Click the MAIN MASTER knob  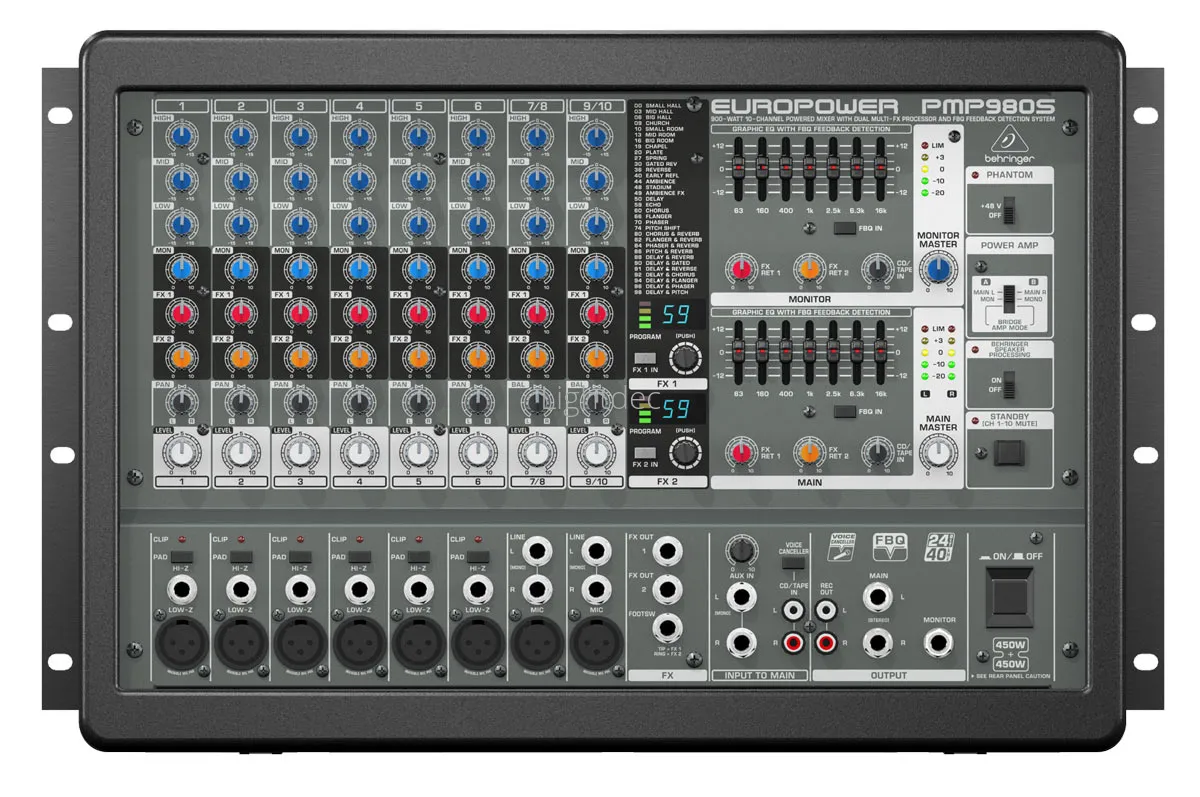pyautogui.click(x=938, y=455)
